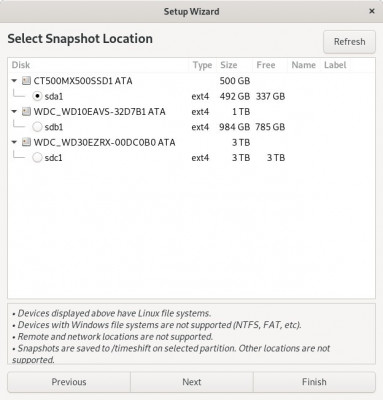Click the 785 GB free value
This screenshot has height=400, width=383.
270,127
